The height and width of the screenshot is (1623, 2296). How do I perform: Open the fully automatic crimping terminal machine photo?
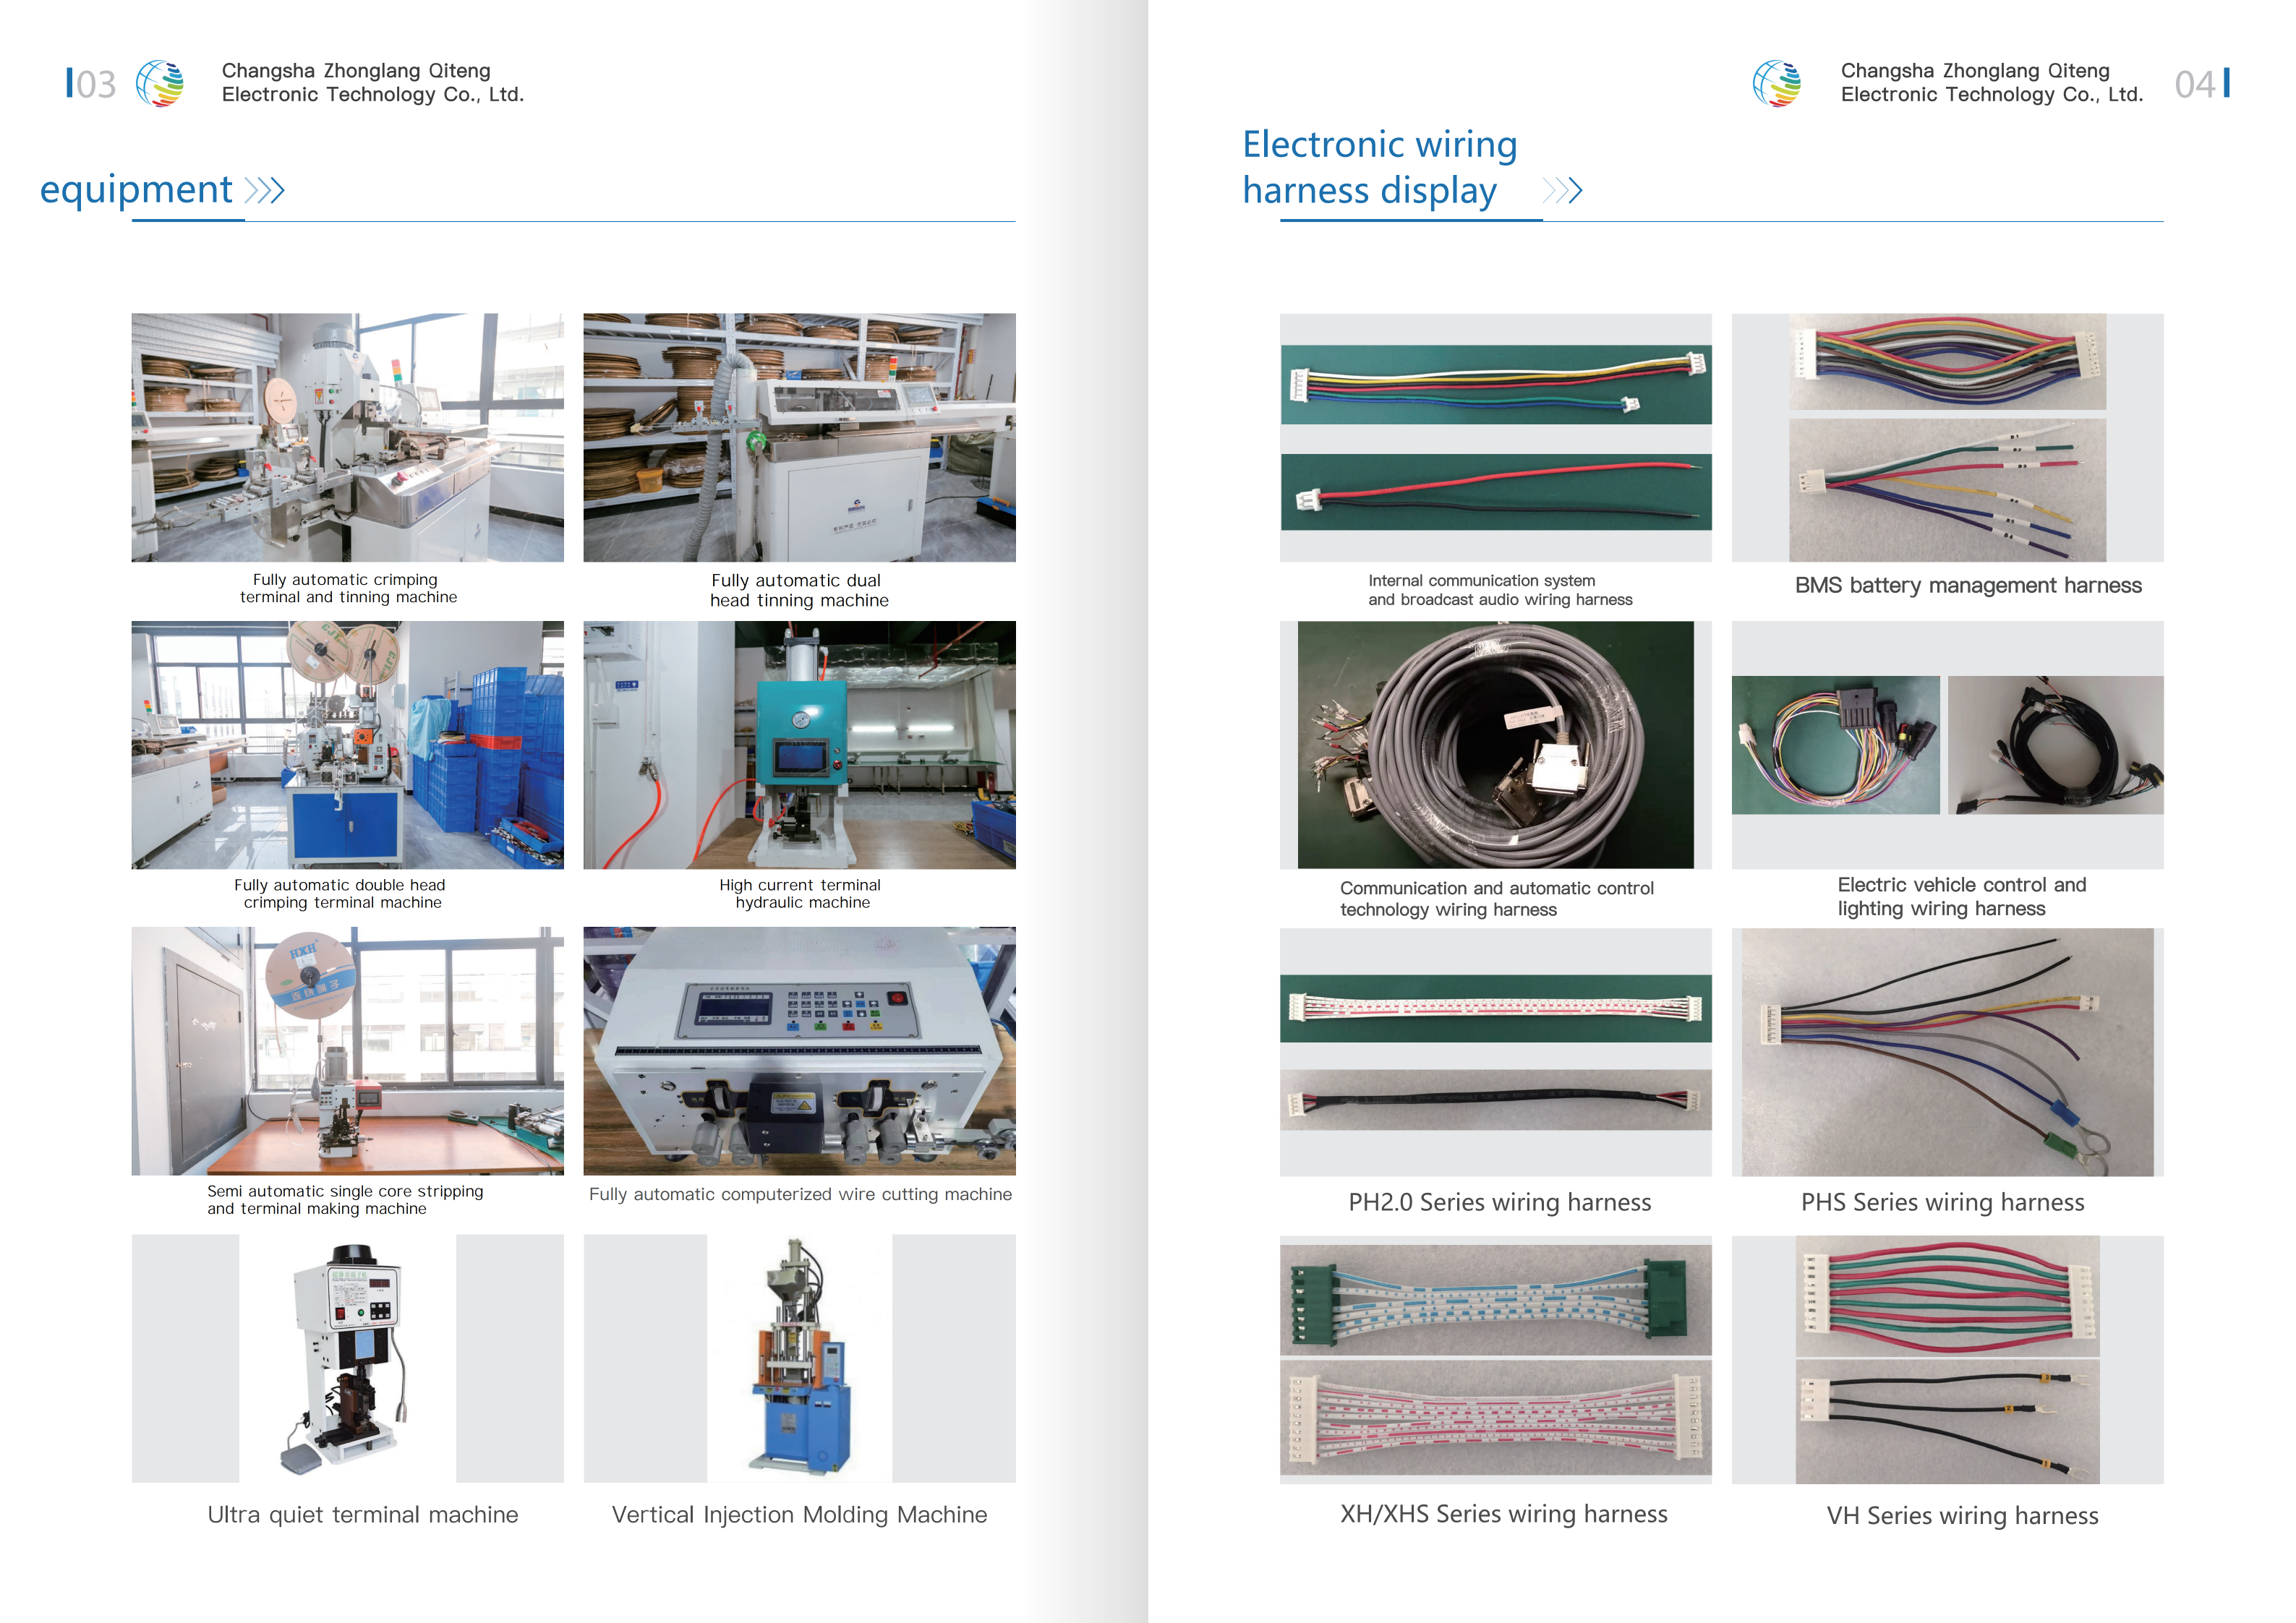(x=347, y=437)
